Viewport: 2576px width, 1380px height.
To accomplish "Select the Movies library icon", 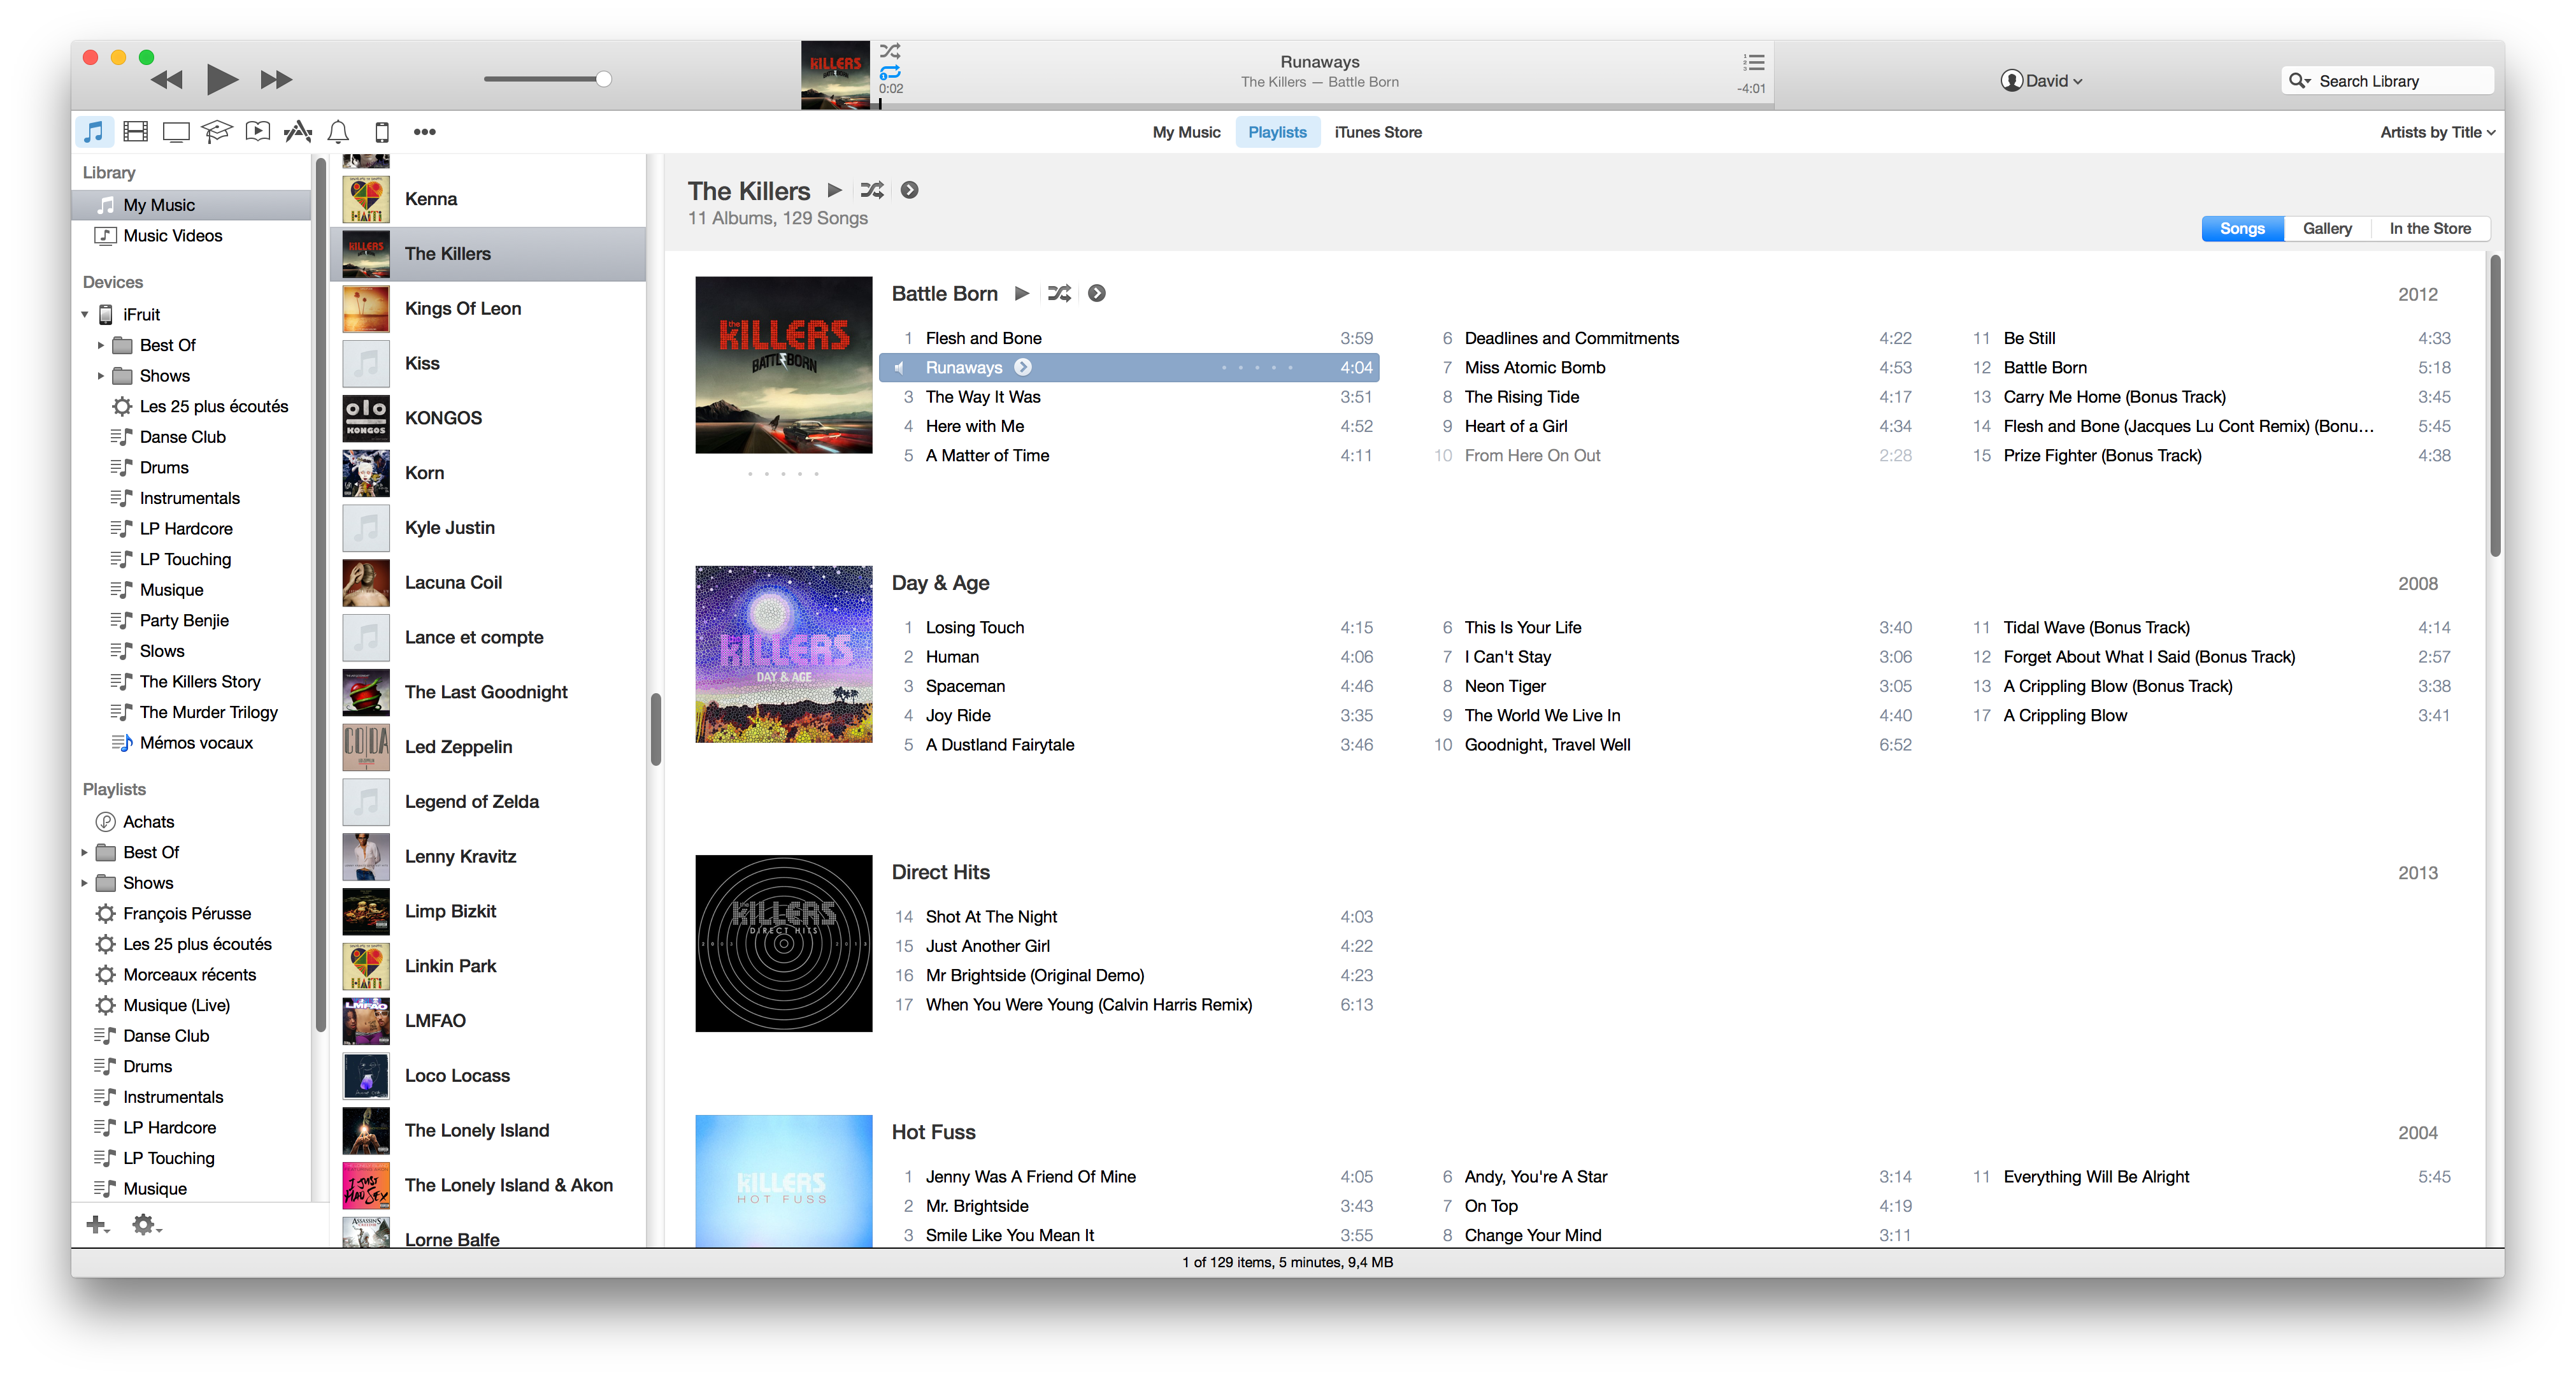I will coord(135,131).
